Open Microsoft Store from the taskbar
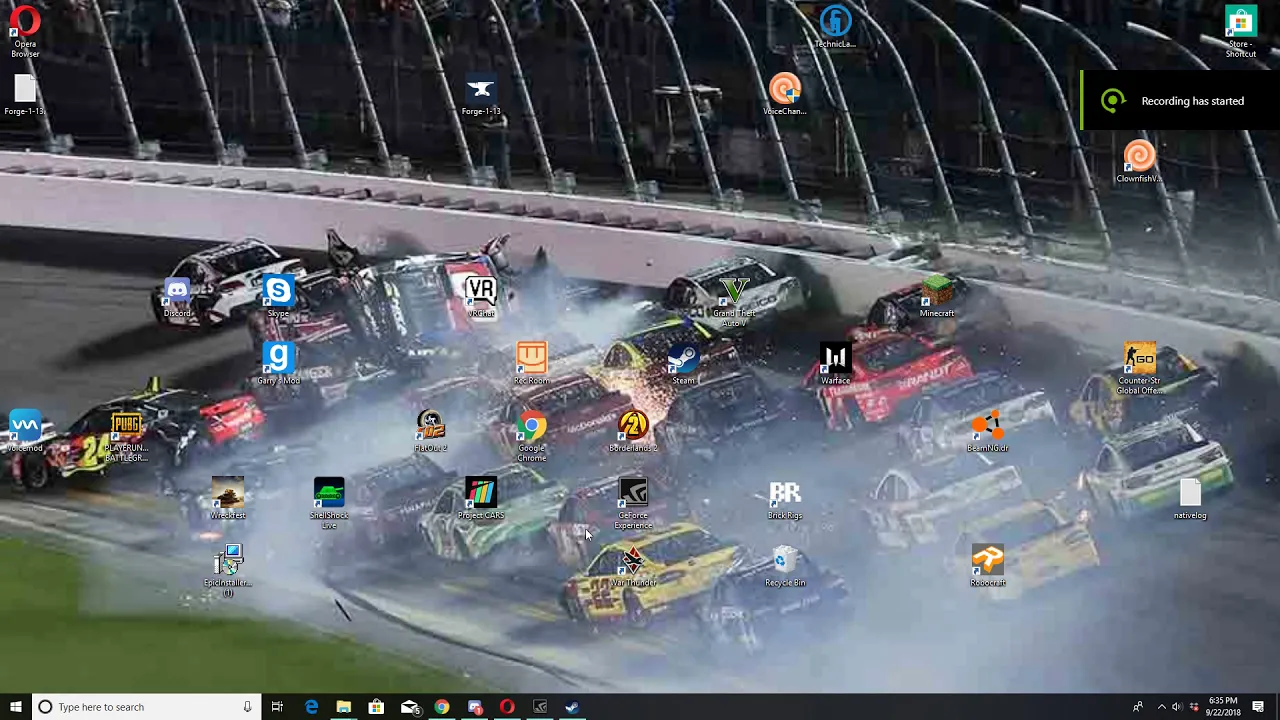 tap(376, 707)
